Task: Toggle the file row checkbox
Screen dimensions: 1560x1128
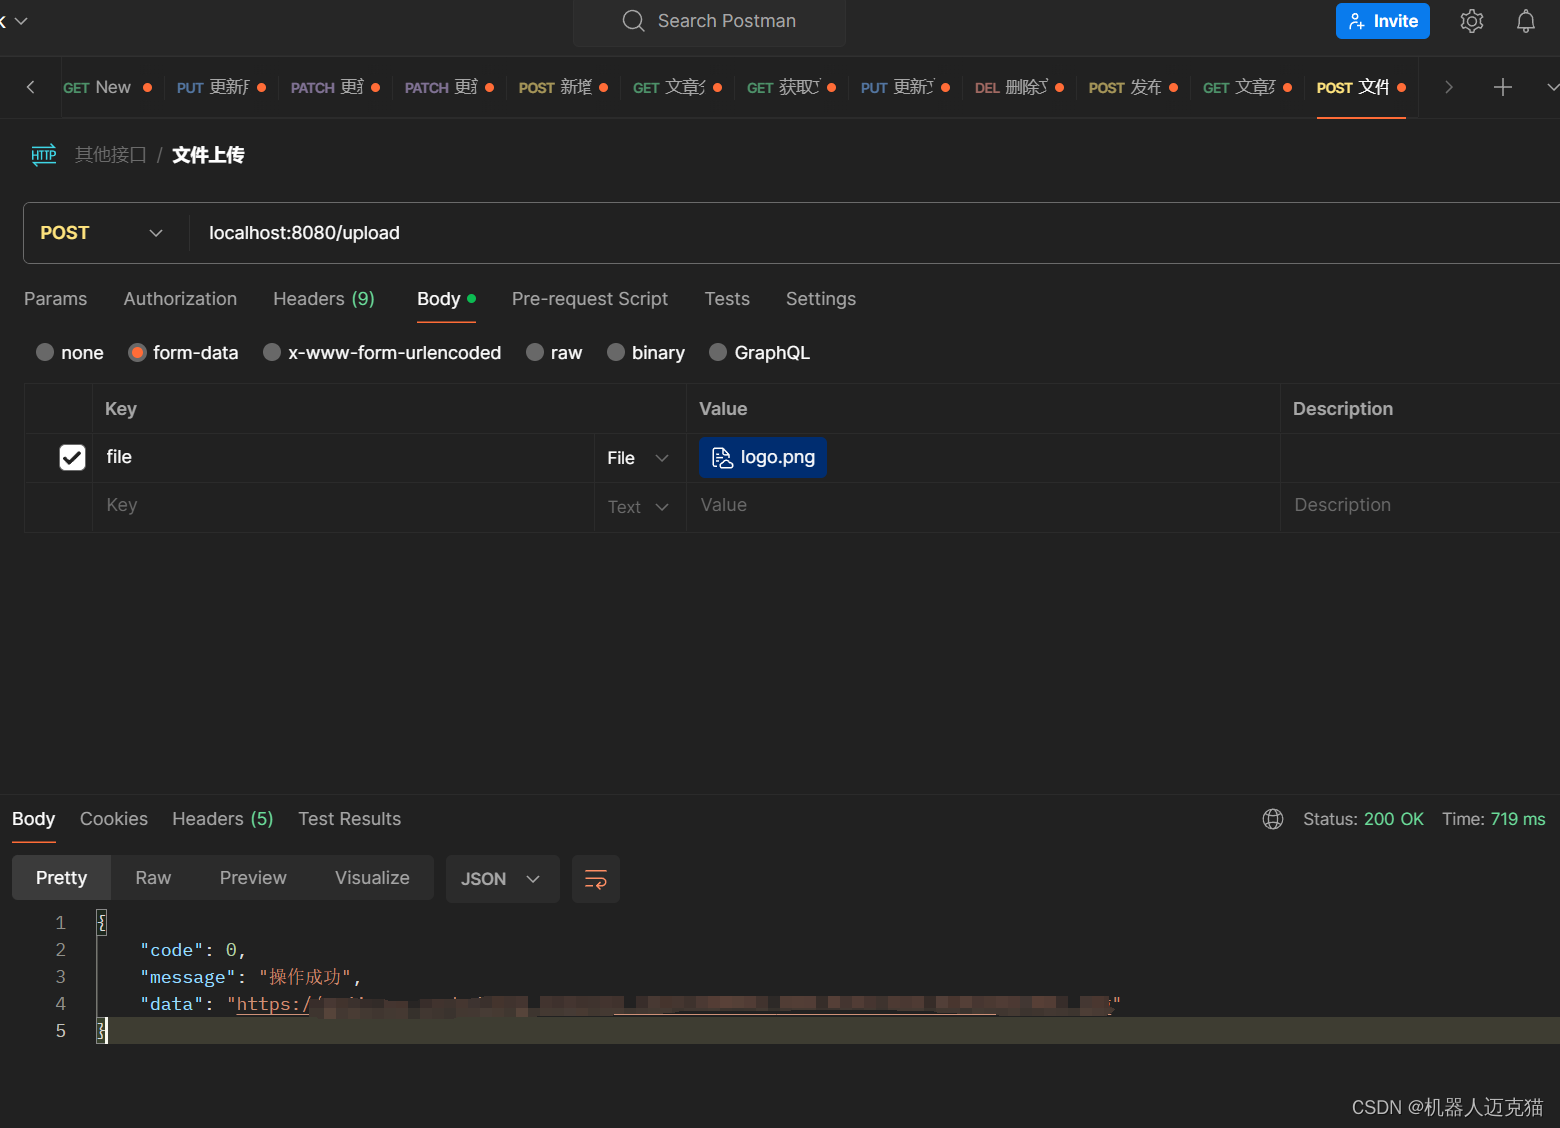Action: click(72, 457)
